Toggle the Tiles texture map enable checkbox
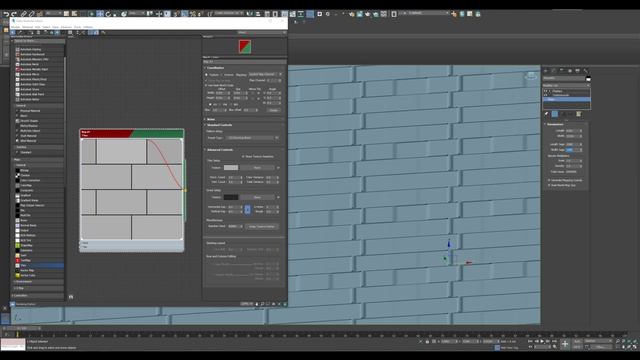This screenshot has width=640, height=360. coord(278,168)
